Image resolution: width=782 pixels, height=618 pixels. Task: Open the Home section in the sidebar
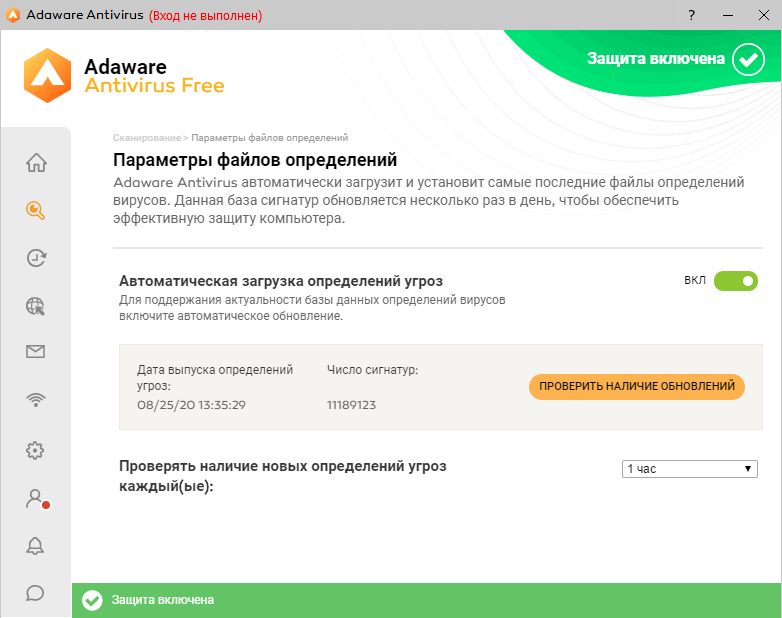(x=36, y=163)
